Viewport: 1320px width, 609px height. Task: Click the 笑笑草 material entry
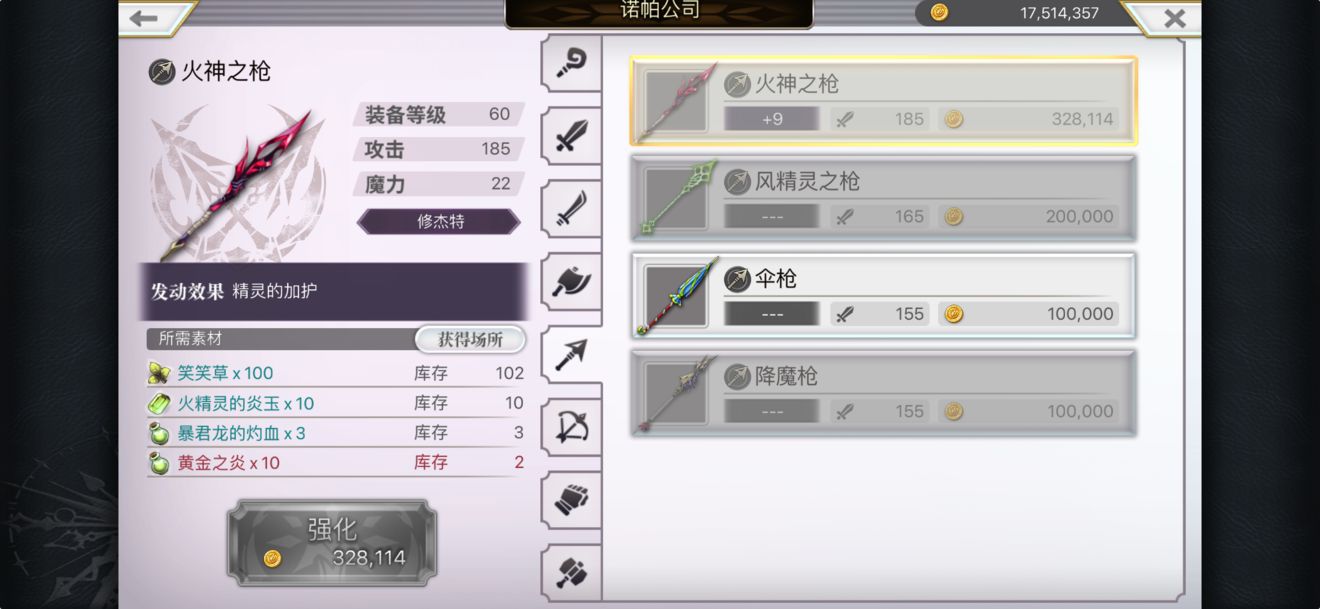(x=336, y=373)
